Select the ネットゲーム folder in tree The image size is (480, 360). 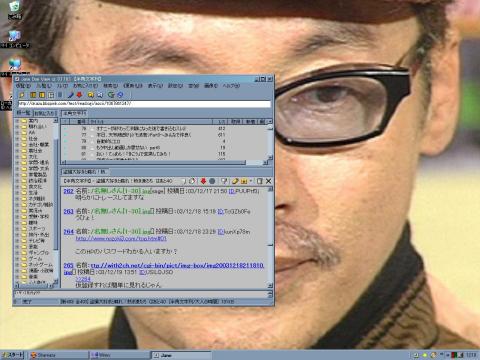[40, 265]
